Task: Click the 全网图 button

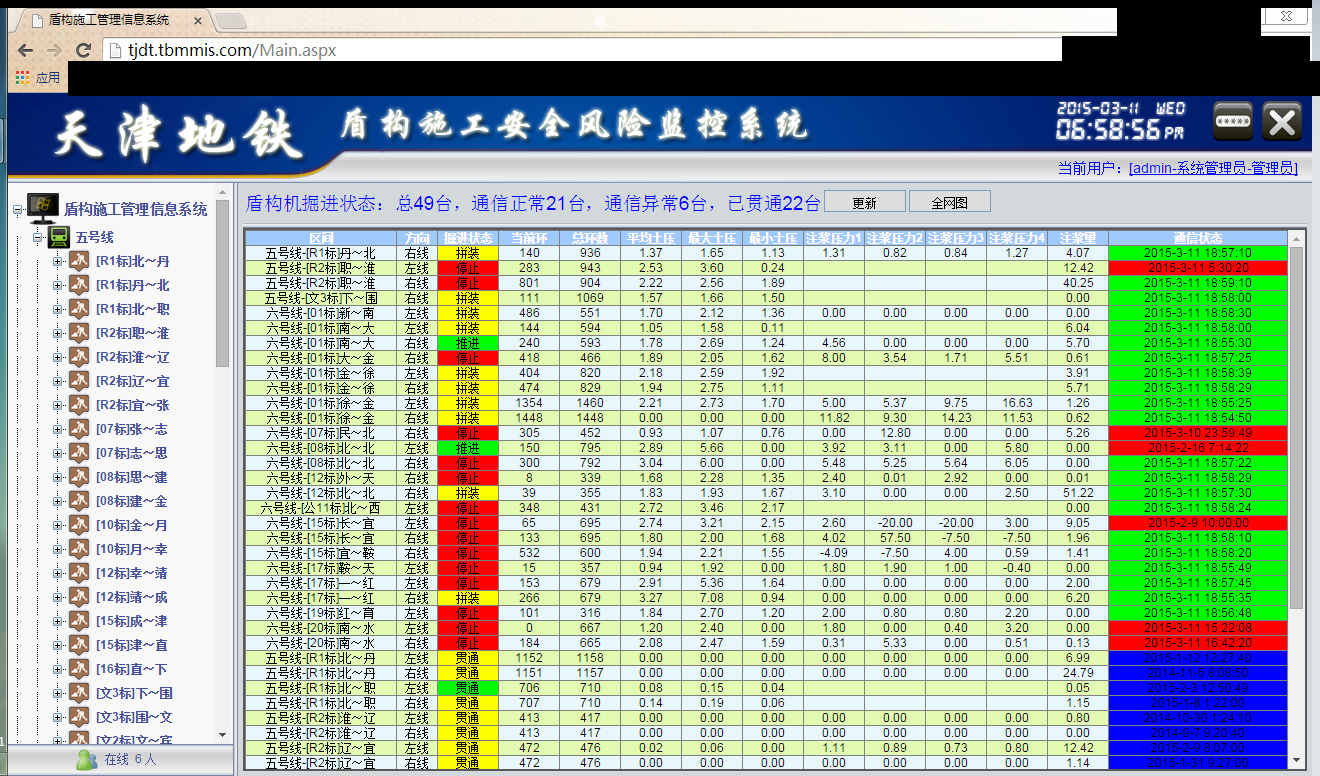Action: (x=949, y=202)
